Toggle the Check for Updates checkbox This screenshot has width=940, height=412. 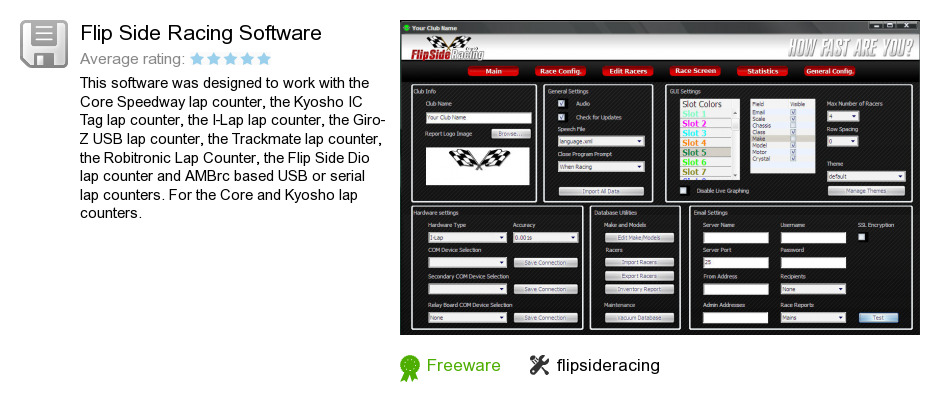pos(562,117)
